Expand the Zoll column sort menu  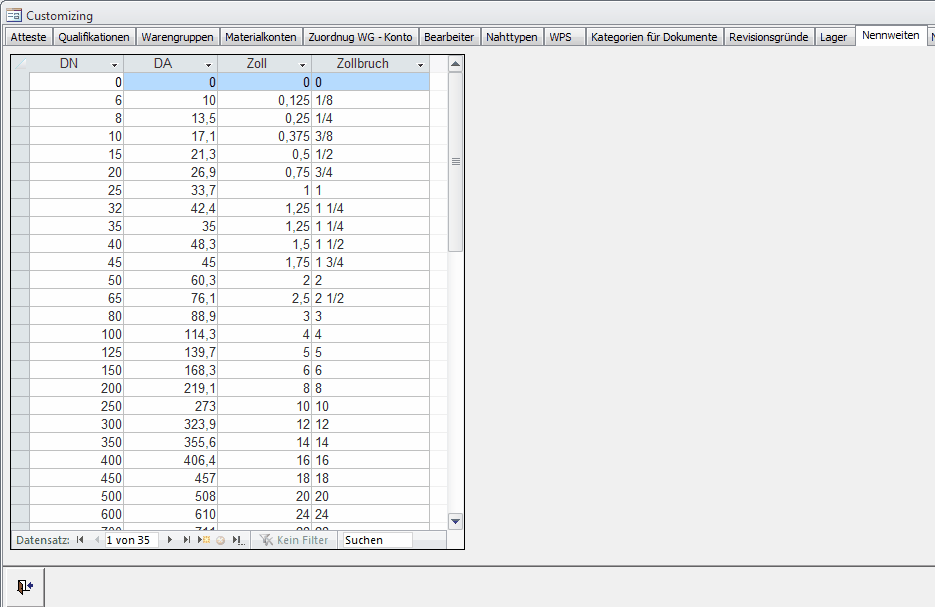click(302, 65)
